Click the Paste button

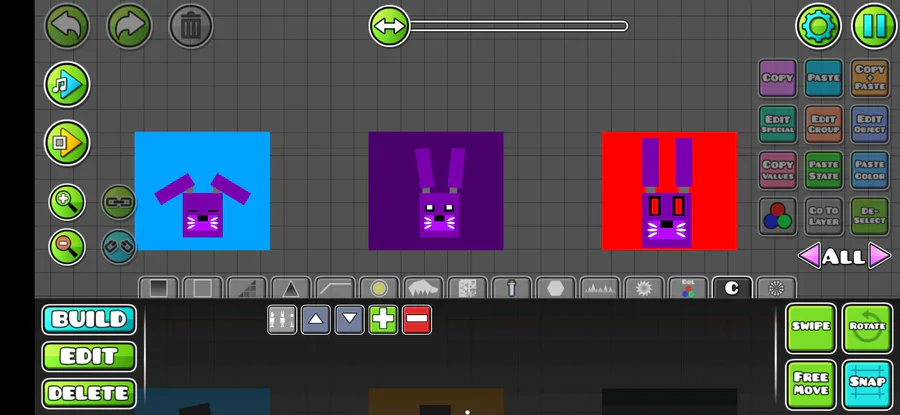[x=824, y=78]
